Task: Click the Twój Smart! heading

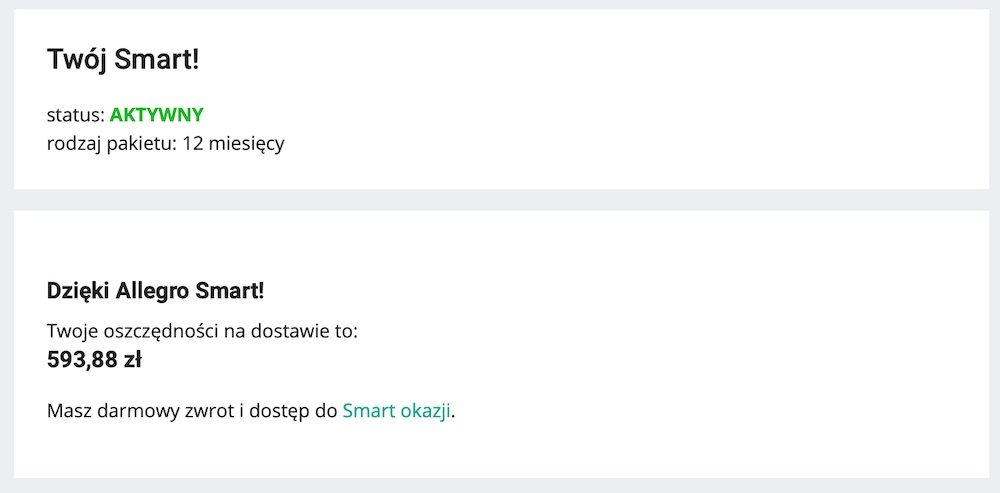Action: coord(123,59)
